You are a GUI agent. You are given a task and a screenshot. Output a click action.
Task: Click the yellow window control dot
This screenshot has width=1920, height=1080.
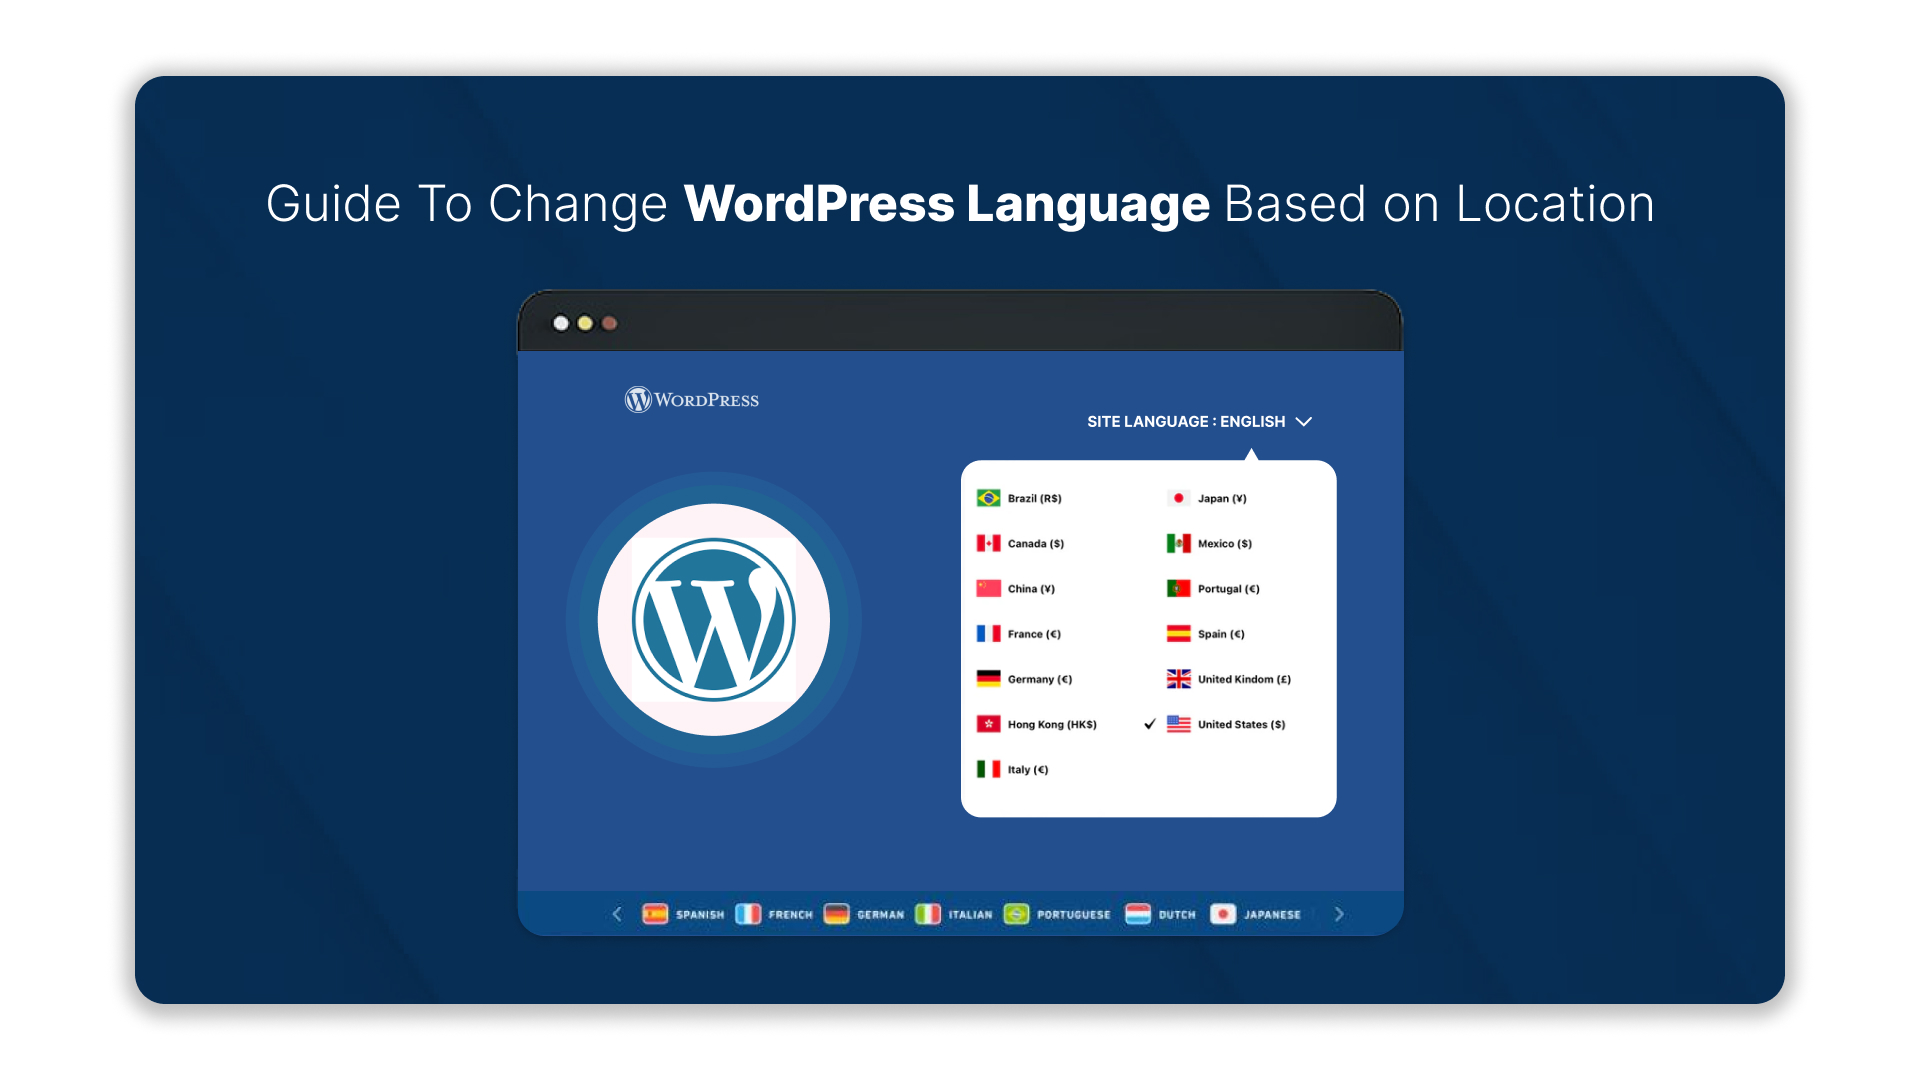click(584, 322)
